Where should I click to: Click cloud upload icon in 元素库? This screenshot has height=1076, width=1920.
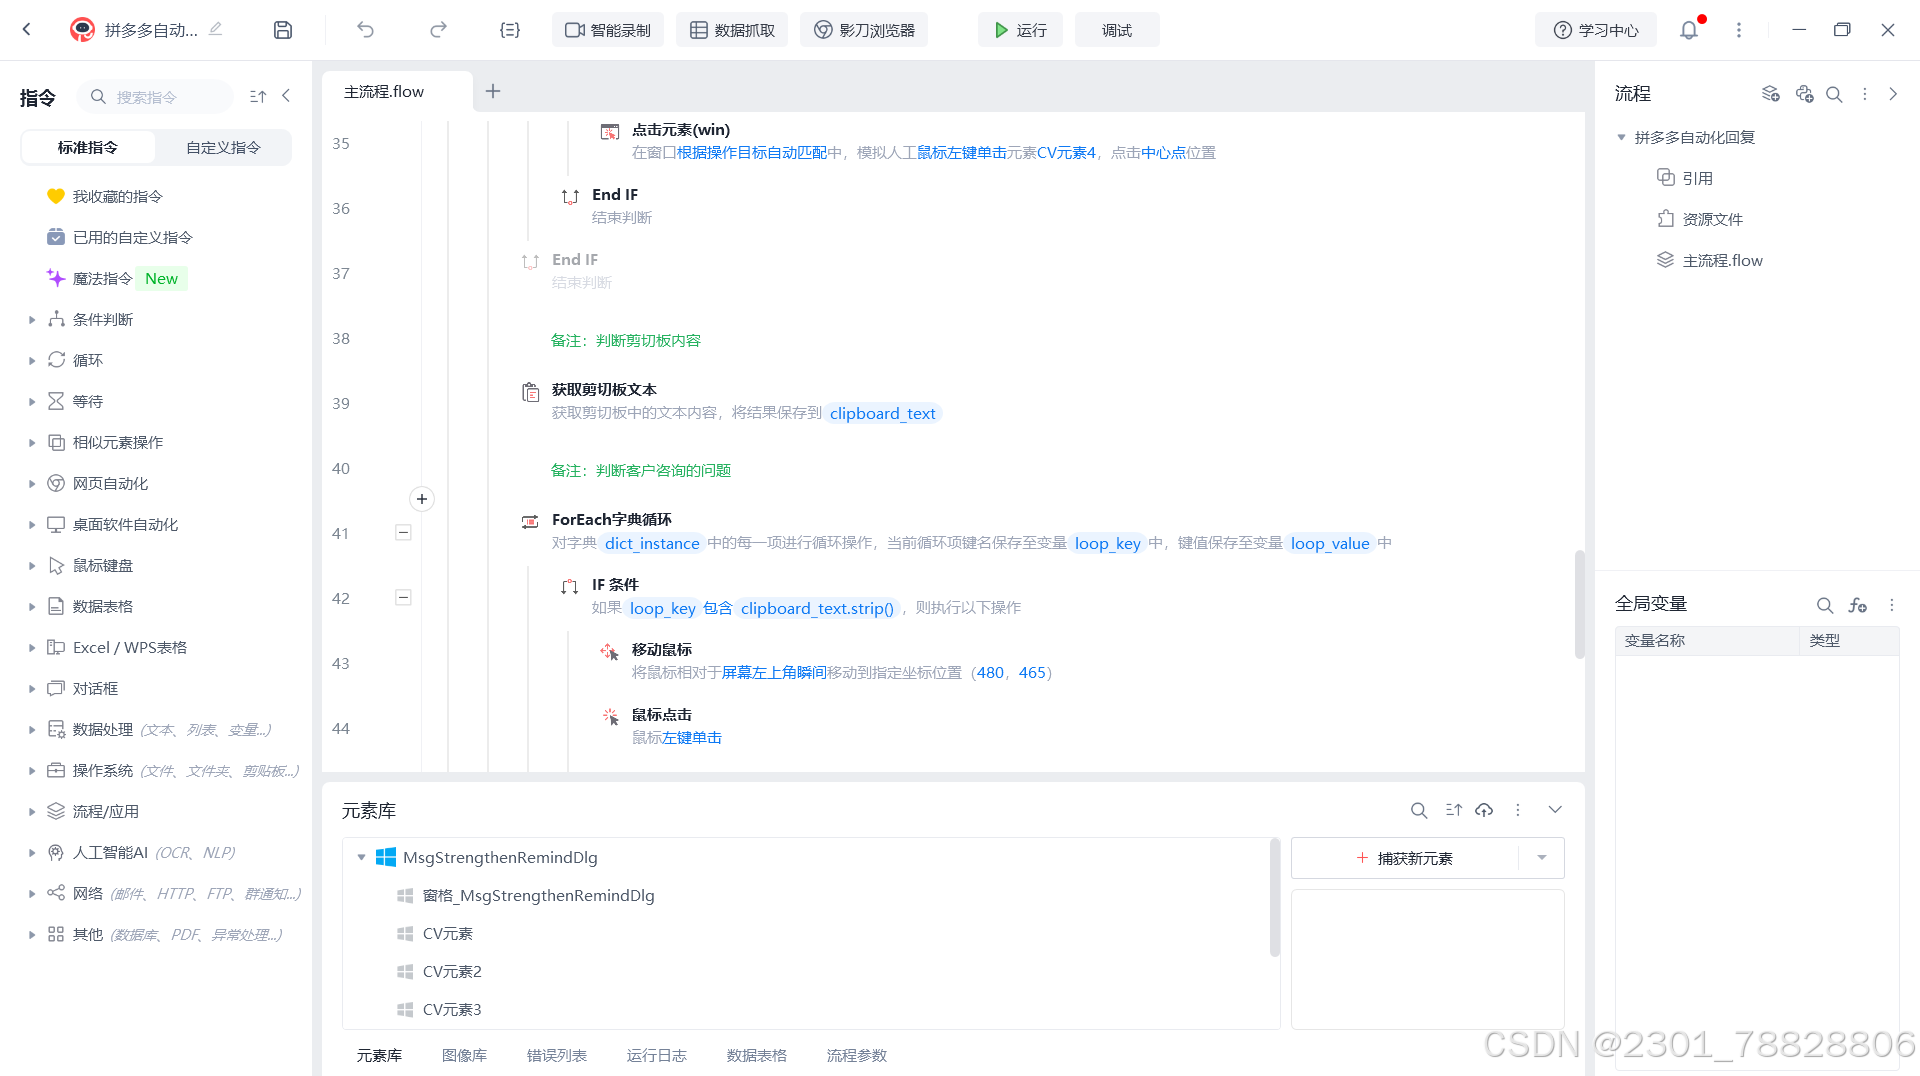pos(1484,810)
